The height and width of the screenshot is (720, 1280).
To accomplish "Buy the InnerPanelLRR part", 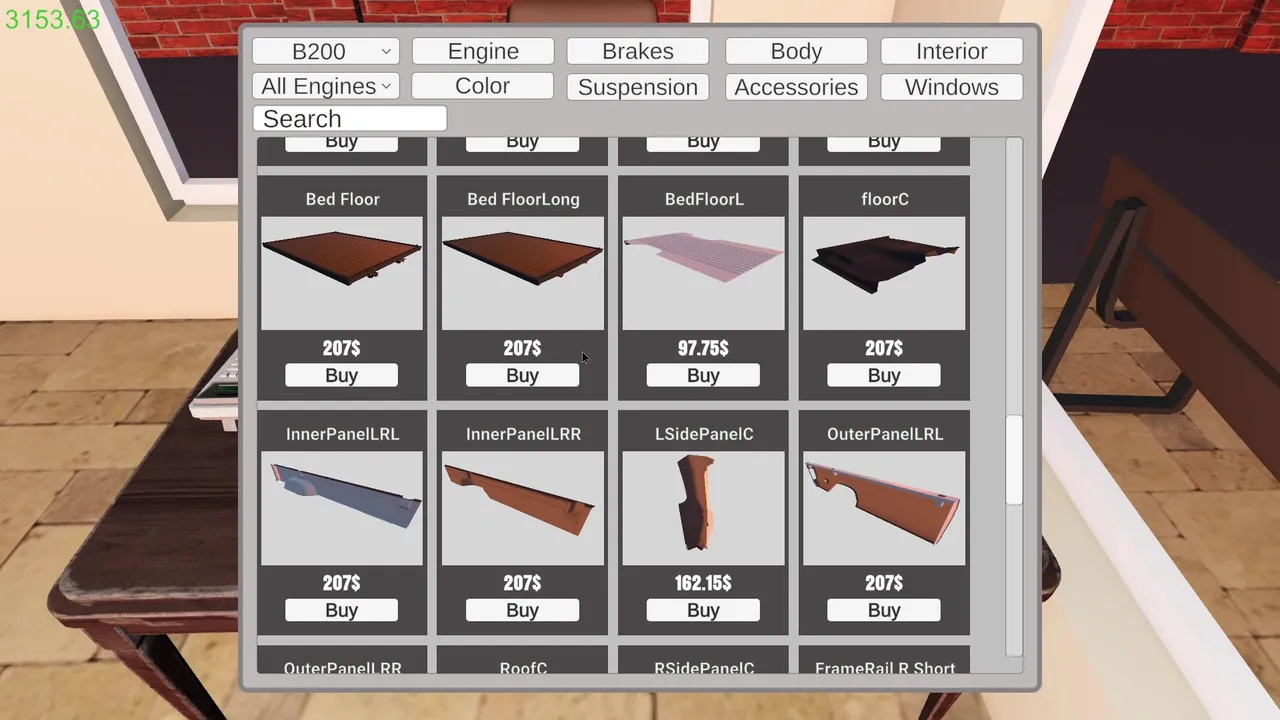I will click(x=522, y=610).
